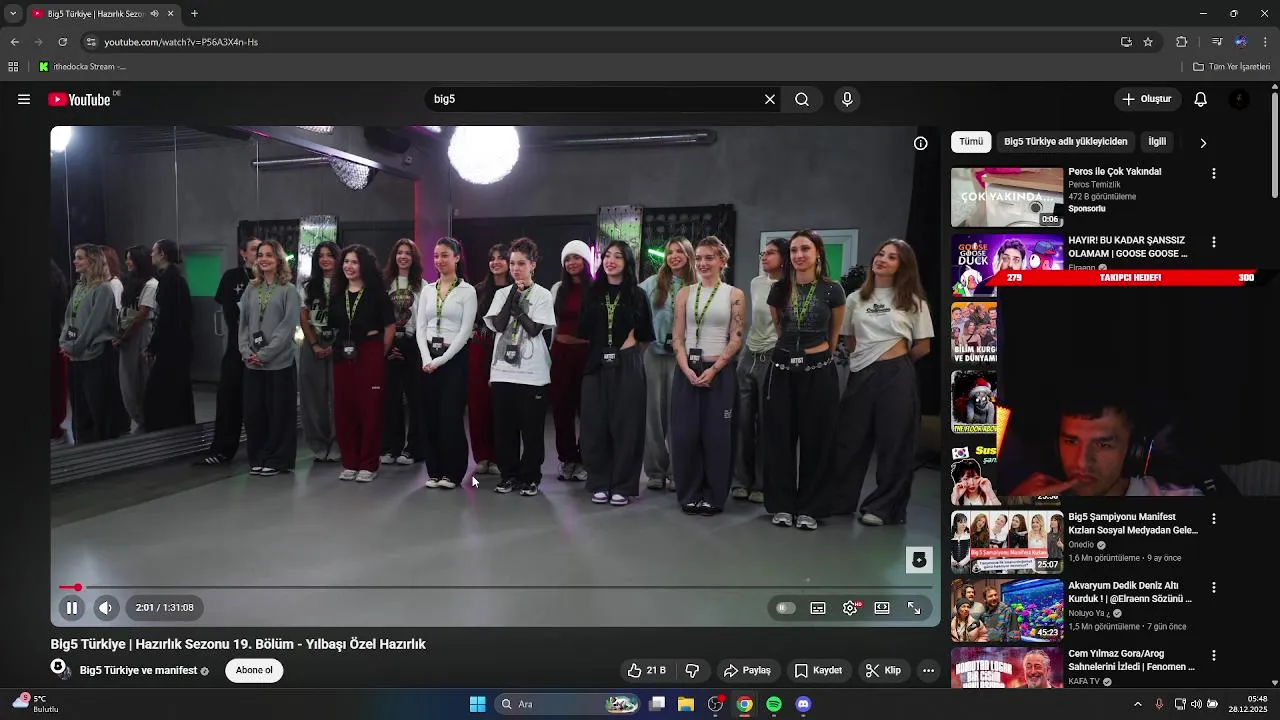
Task: Open Peros ile Çok Yakında ad thumbnail
Action: [x=1006, y=197]
